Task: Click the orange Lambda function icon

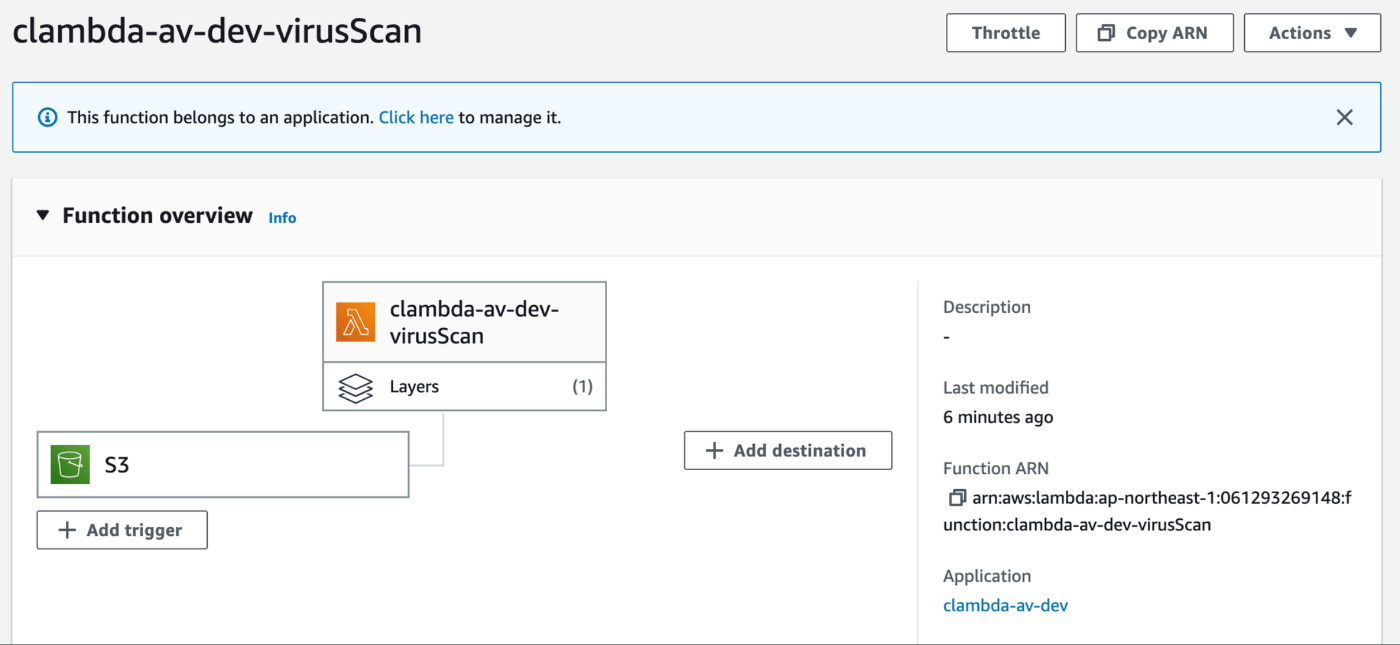Action: point(356,322)
